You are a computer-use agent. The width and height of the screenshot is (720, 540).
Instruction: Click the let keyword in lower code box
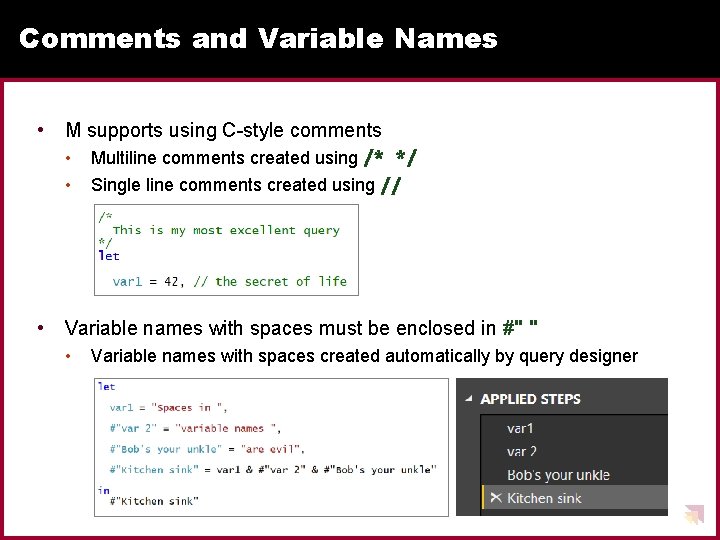[x=107, y=387]
